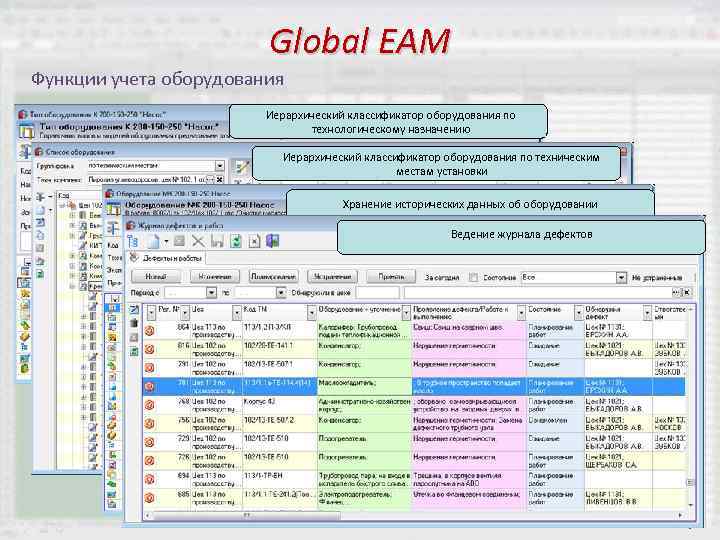Open the Код ТМ column filter arrow
Viewport: 720px width, 540px height.
[x=312, y=313]
